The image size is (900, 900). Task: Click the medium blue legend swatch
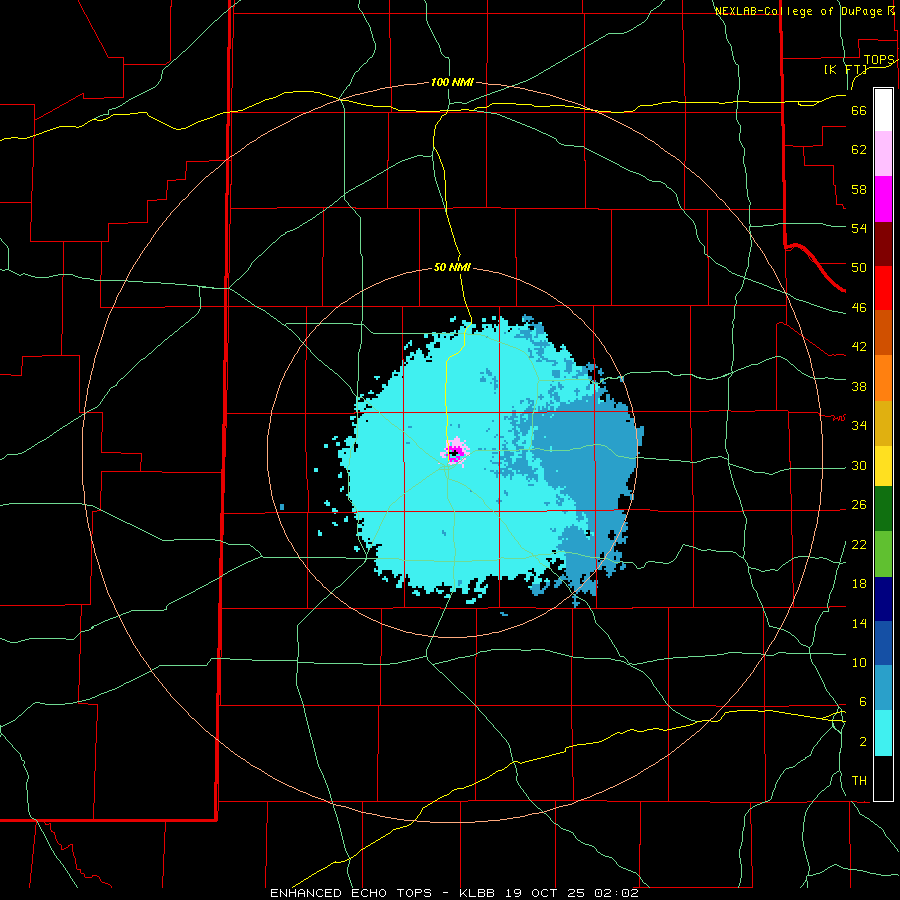click(x=883, y=643)
